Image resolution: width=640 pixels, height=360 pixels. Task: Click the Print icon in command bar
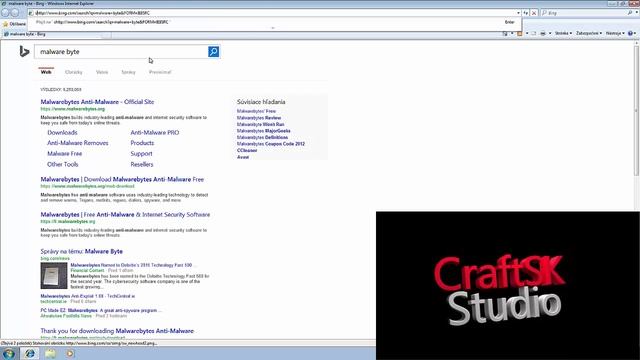pos(543,33)
